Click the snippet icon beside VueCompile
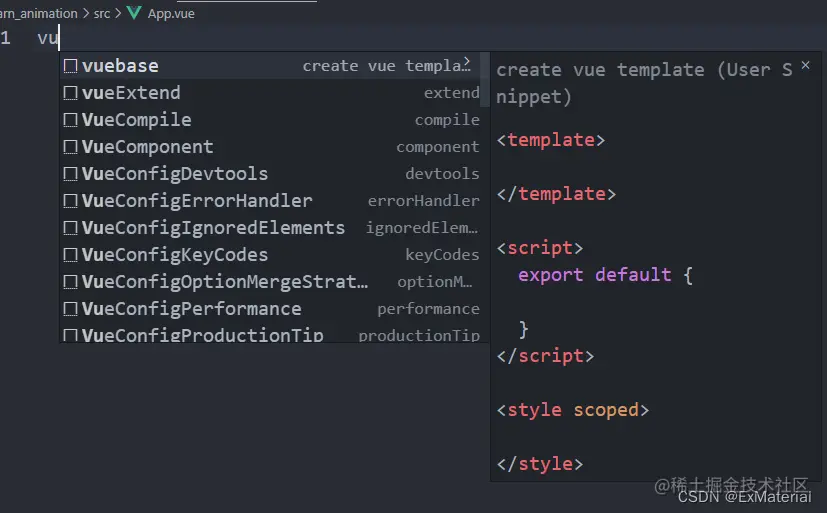 tap(70, 120)
